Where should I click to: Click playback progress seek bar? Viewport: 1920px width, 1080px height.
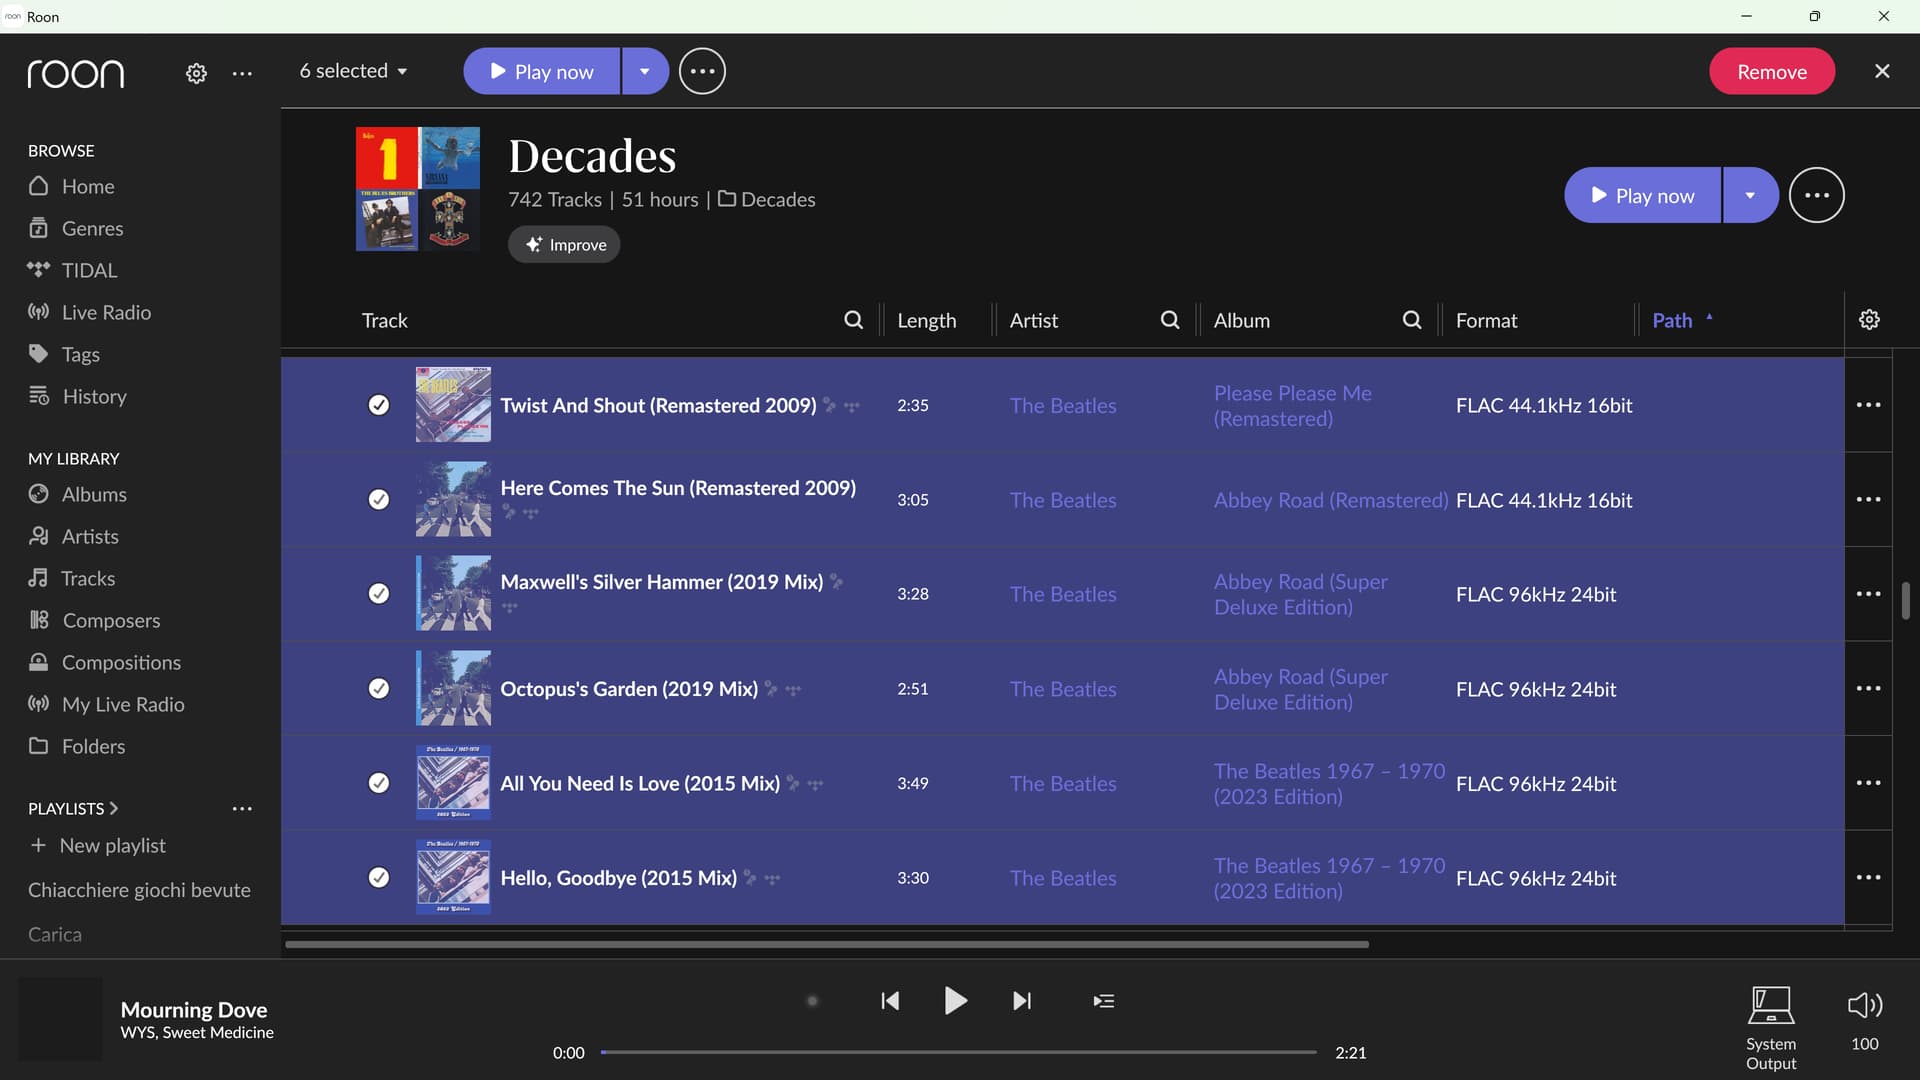click(x=958, y=1052)
